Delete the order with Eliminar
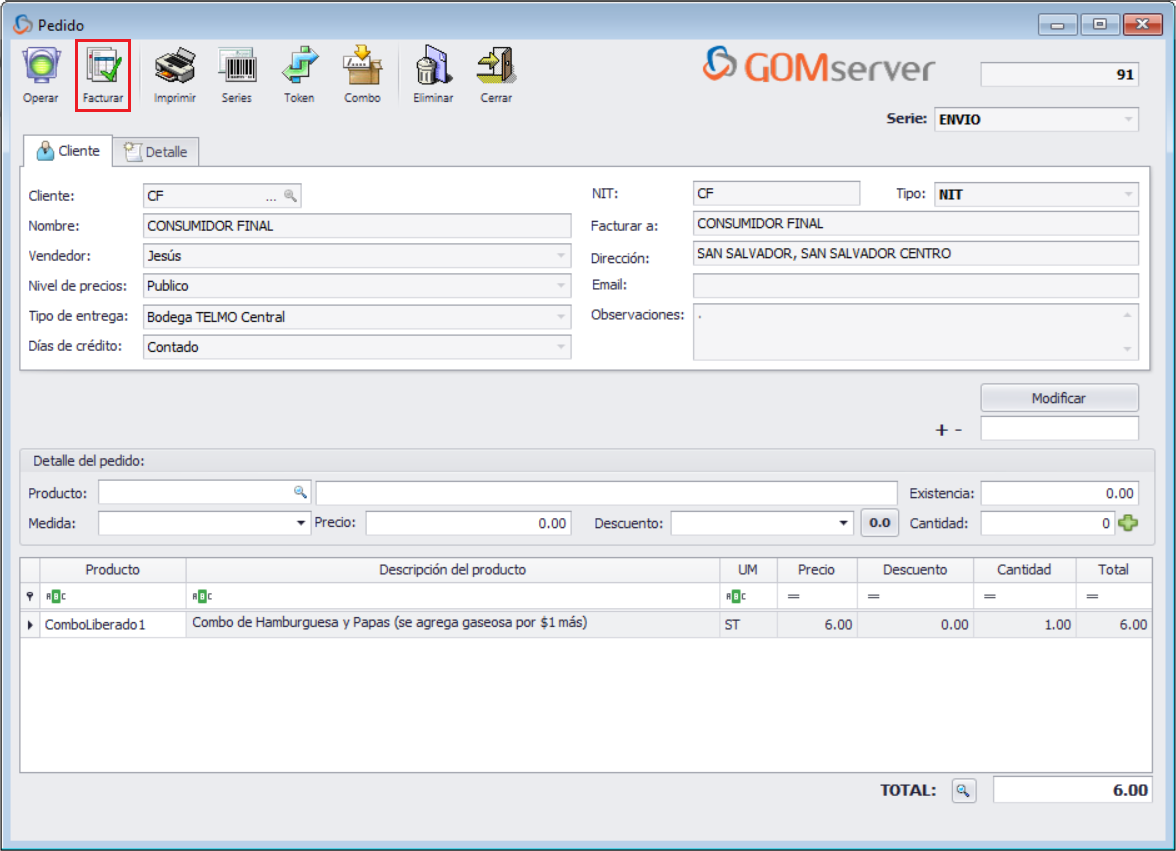The width and height of the screenshot is (1176, 851). click(433, 68)
